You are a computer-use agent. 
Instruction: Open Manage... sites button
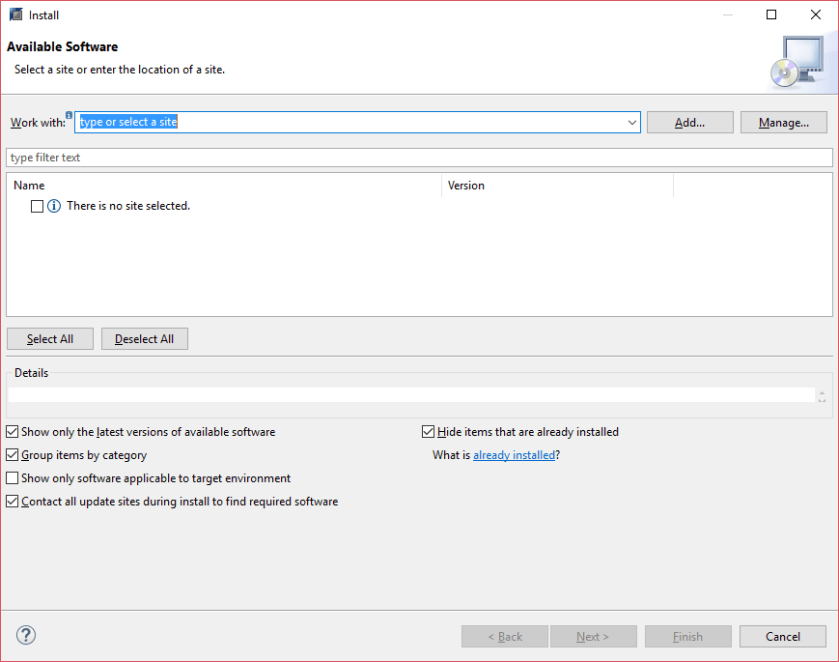pos(783,122)
